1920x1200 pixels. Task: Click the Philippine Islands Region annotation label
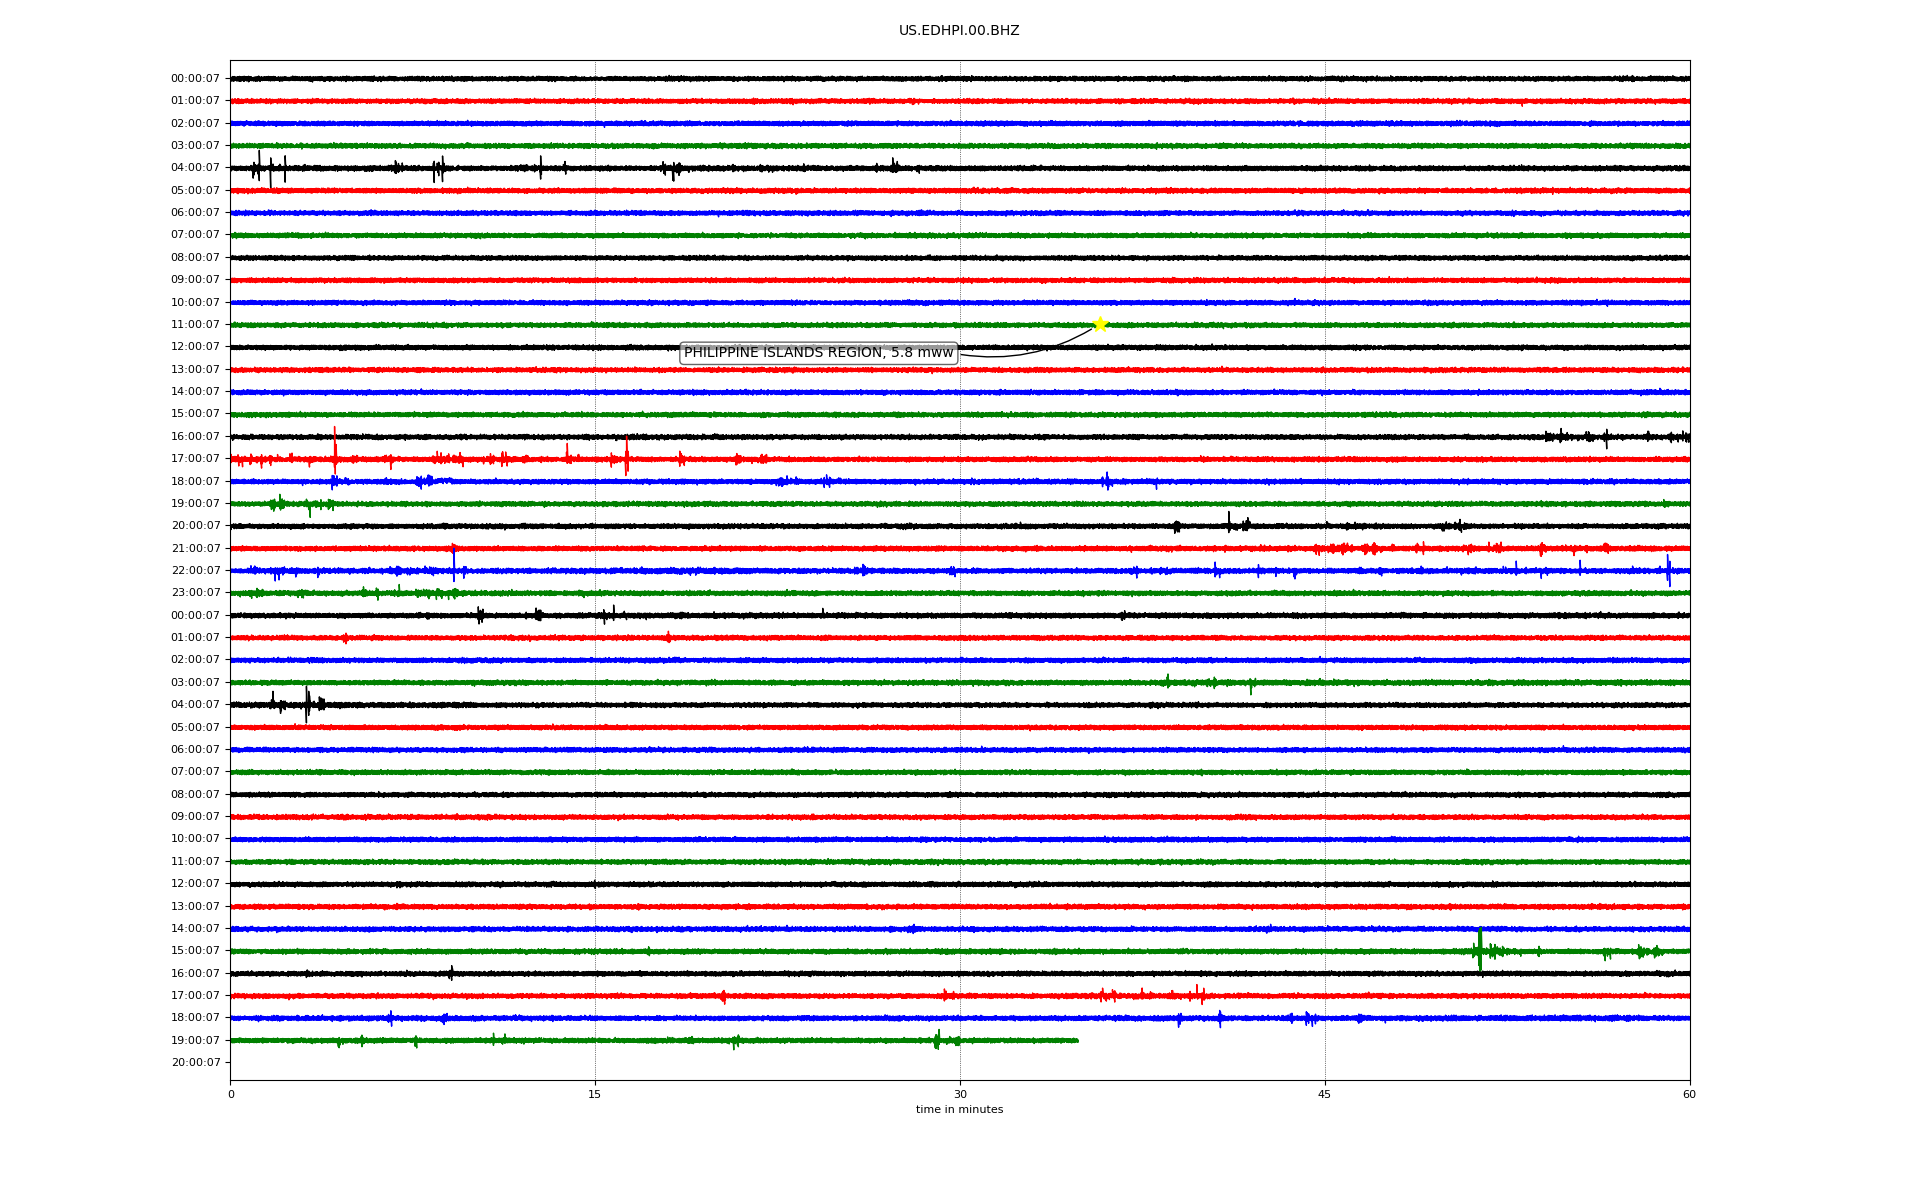[818, 353]
